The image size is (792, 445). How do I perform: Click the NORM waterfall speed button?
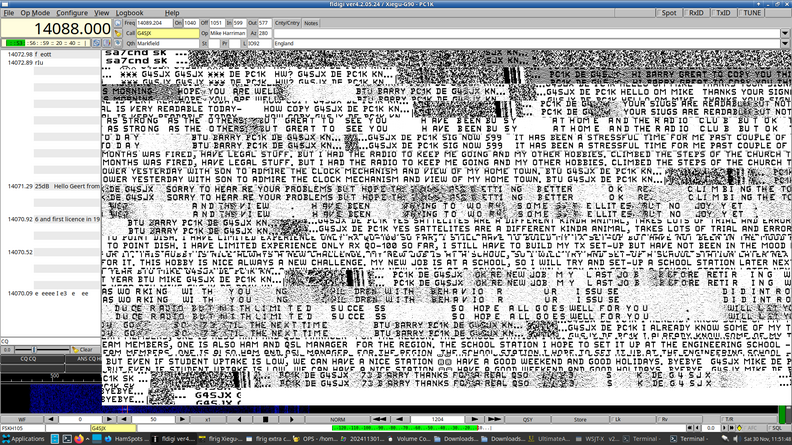click(x=337, y=419)
